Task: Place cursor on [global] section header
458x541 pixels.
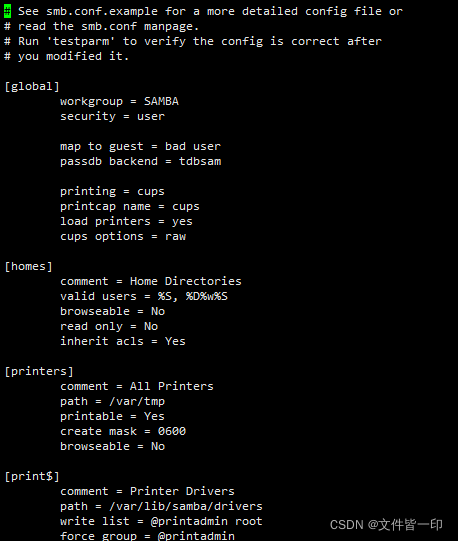Action: (x=32, y=86)
